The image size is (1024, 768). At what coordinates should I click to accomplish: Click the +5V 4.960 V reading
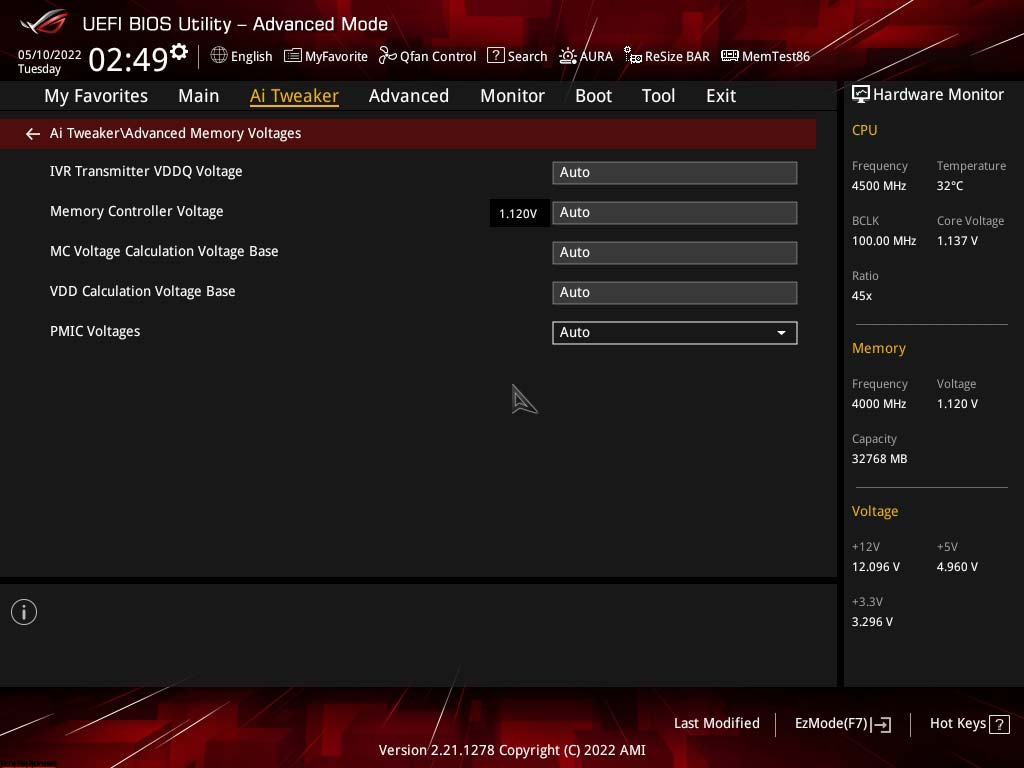coord(957,567)
